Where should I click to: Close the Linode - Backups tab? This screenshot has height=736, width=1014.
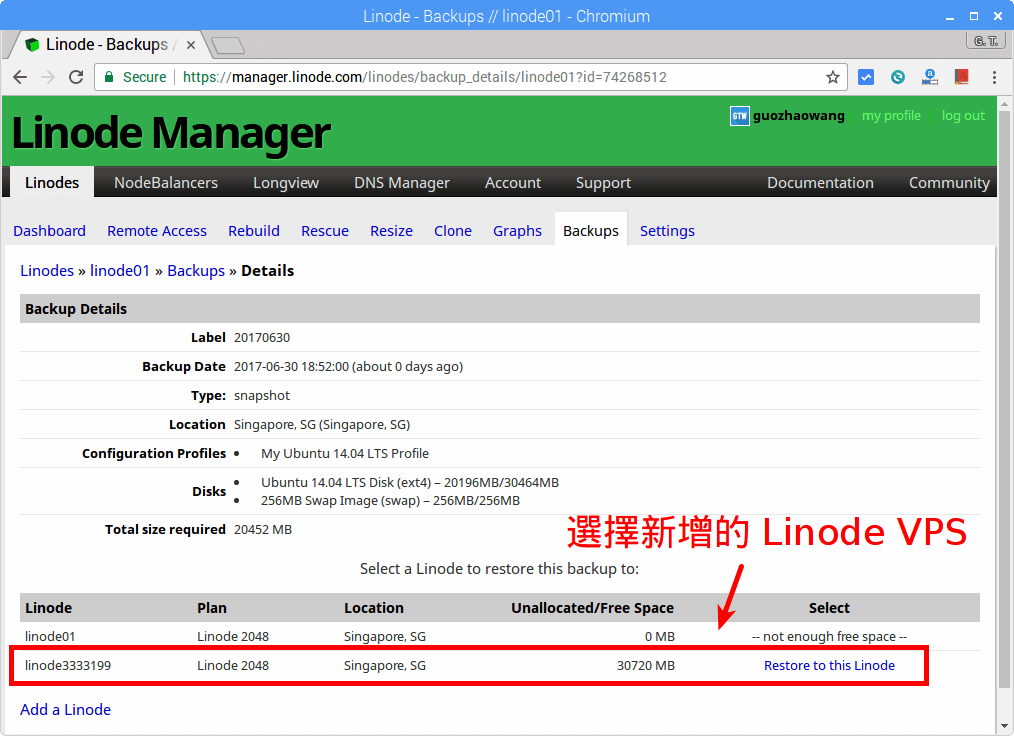187,45
